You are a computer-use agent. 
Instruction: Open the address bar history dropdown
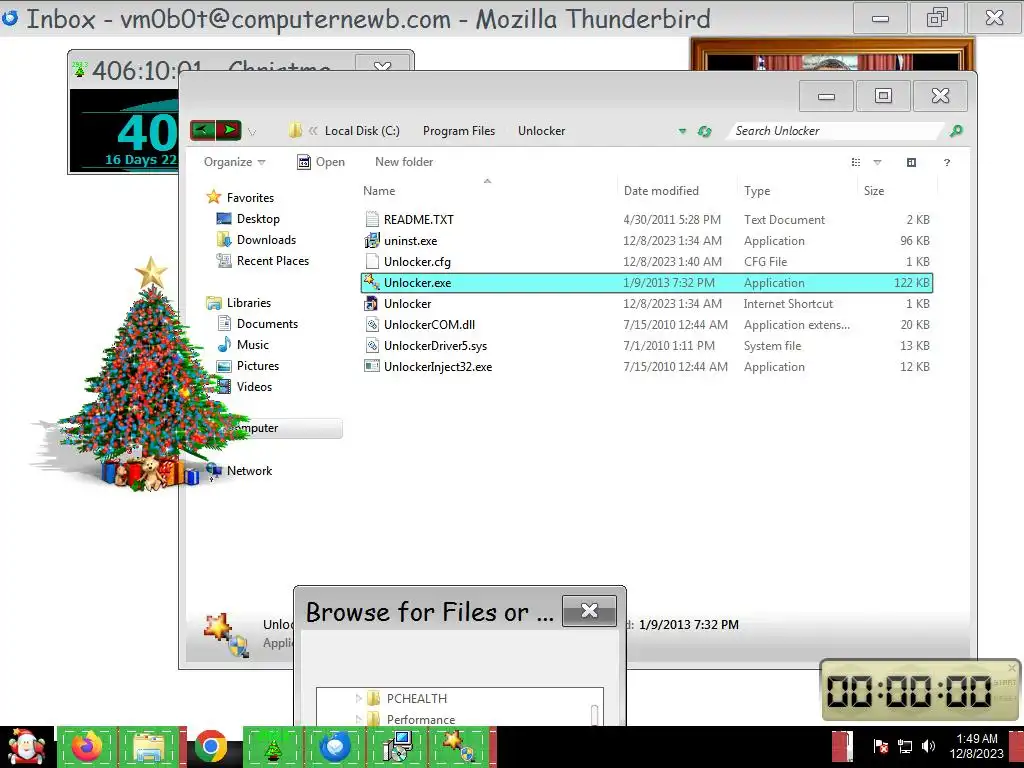682,131
